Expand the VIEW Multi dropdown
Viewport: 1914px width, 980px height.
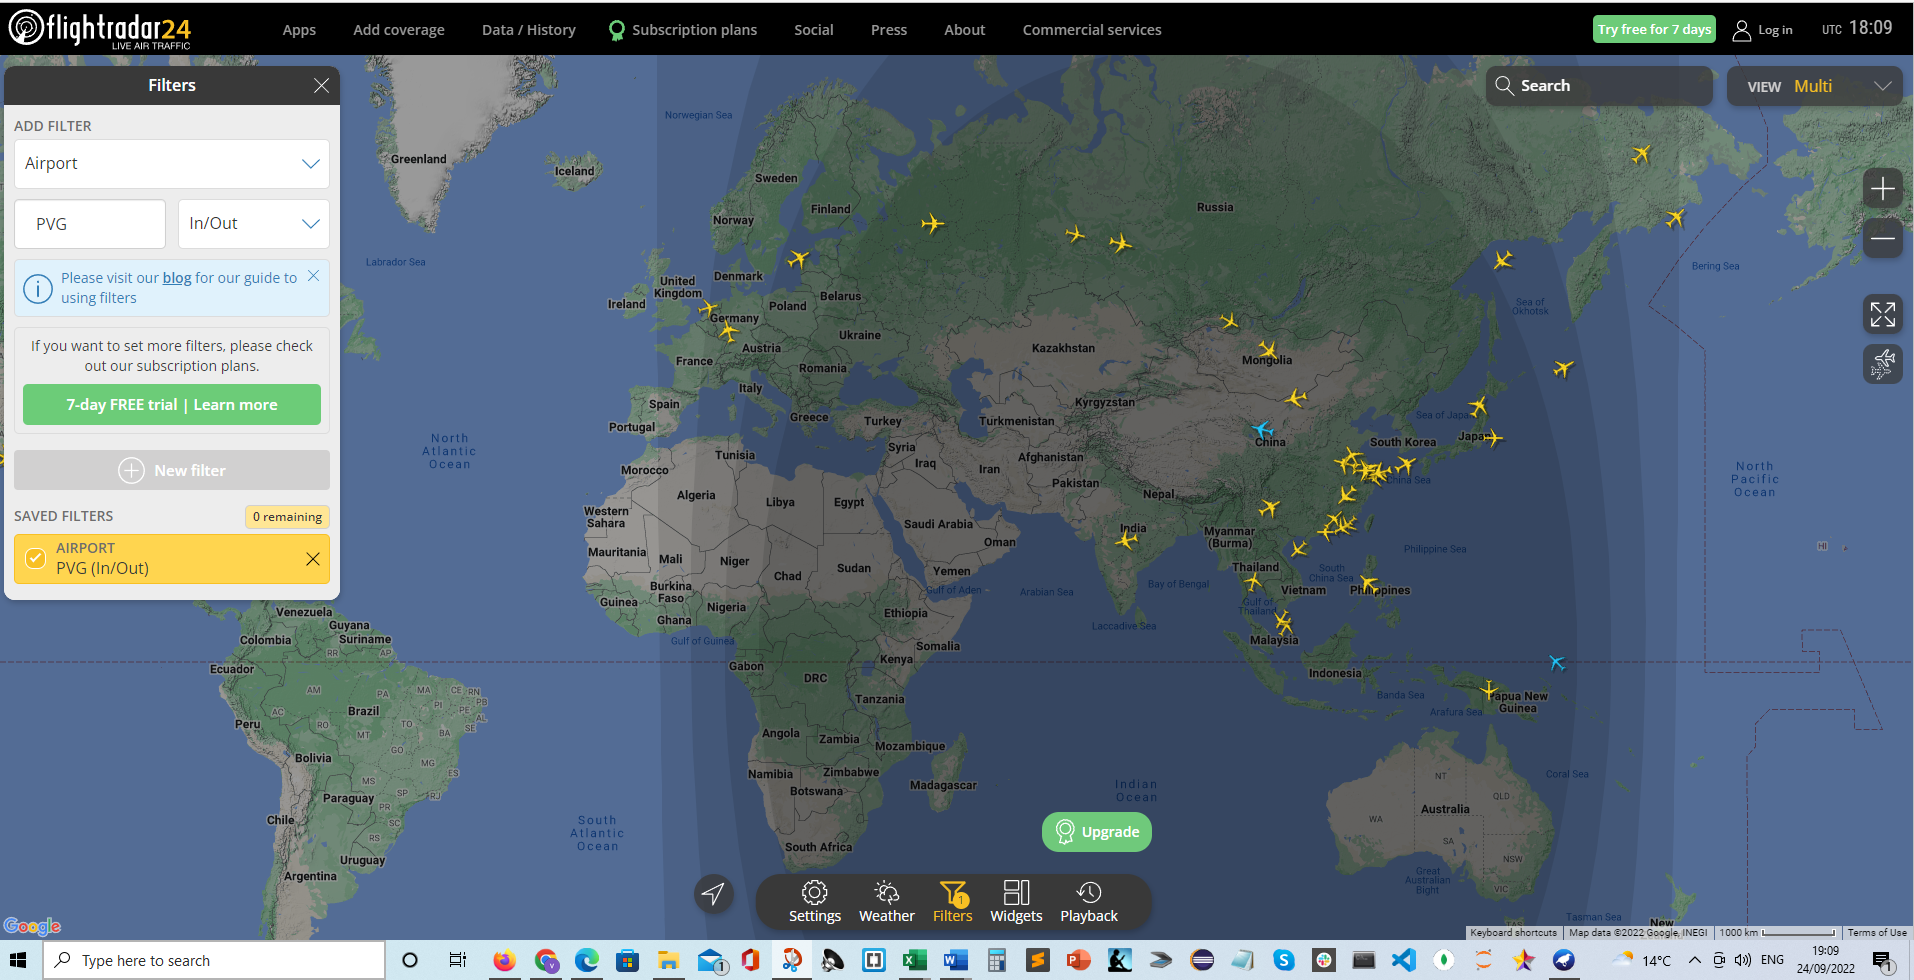click(1815, 86)
